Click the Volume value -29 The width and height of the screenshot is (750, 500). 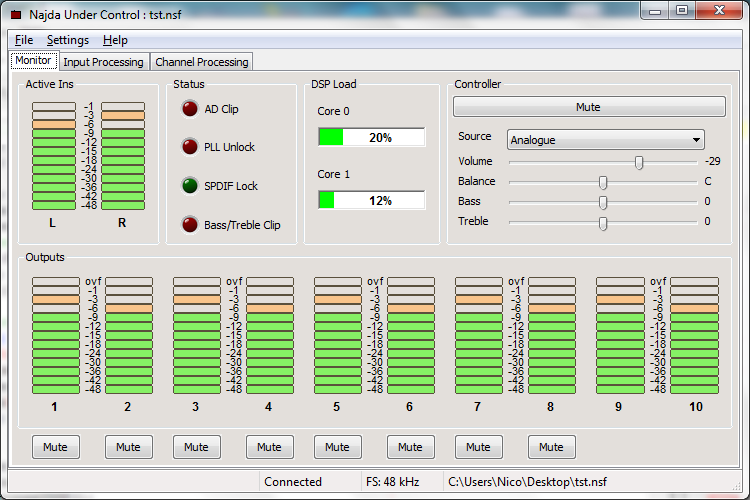click(x=713, y=161)
